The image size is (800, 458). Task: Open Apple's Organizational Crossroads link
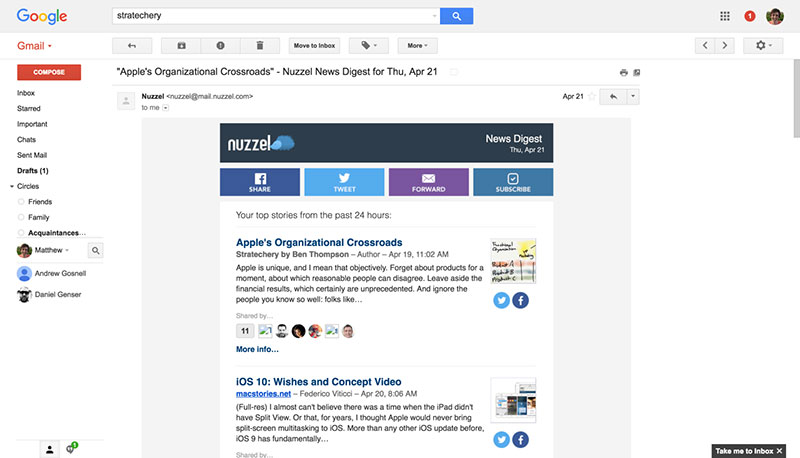coord(319,242)
